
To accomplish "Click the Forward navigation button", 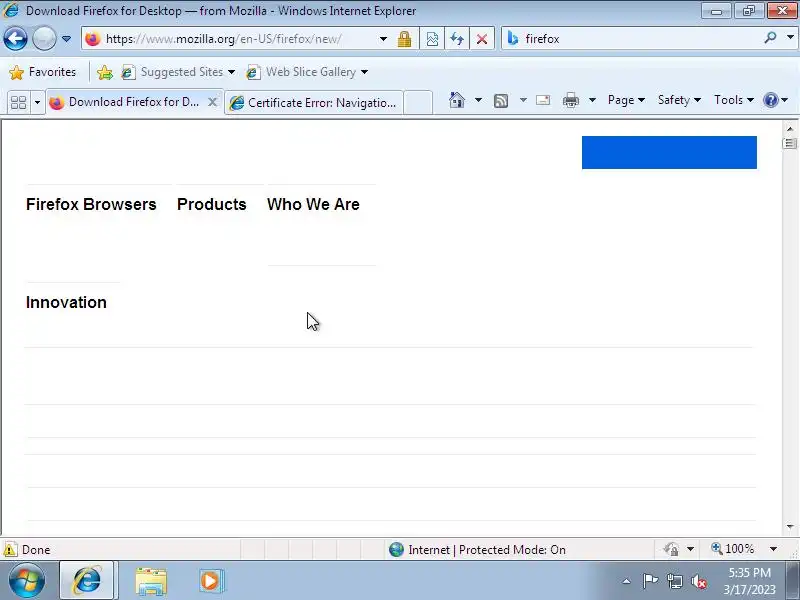I will click(x=44, y=39).
